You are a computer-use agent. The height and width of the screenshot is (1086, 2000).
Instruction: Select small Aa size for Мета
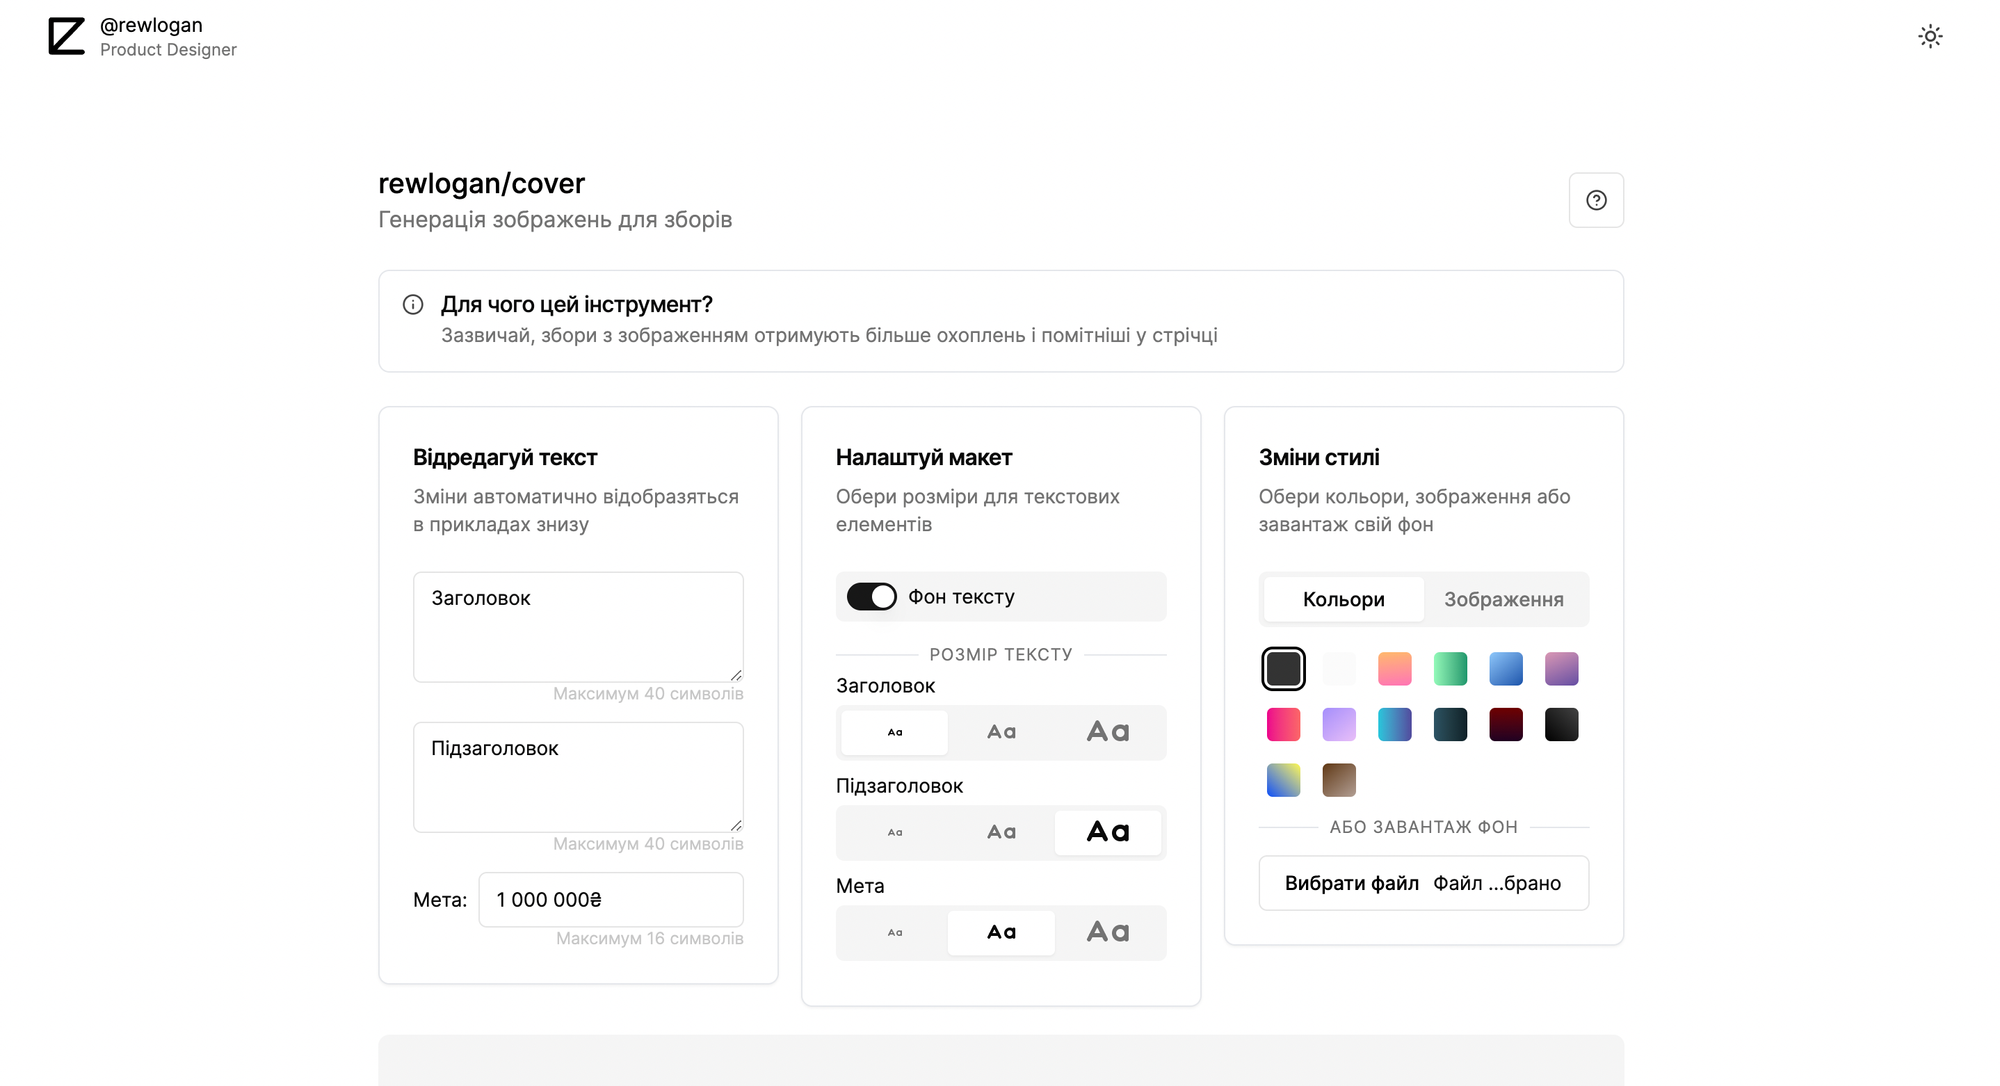894,933
